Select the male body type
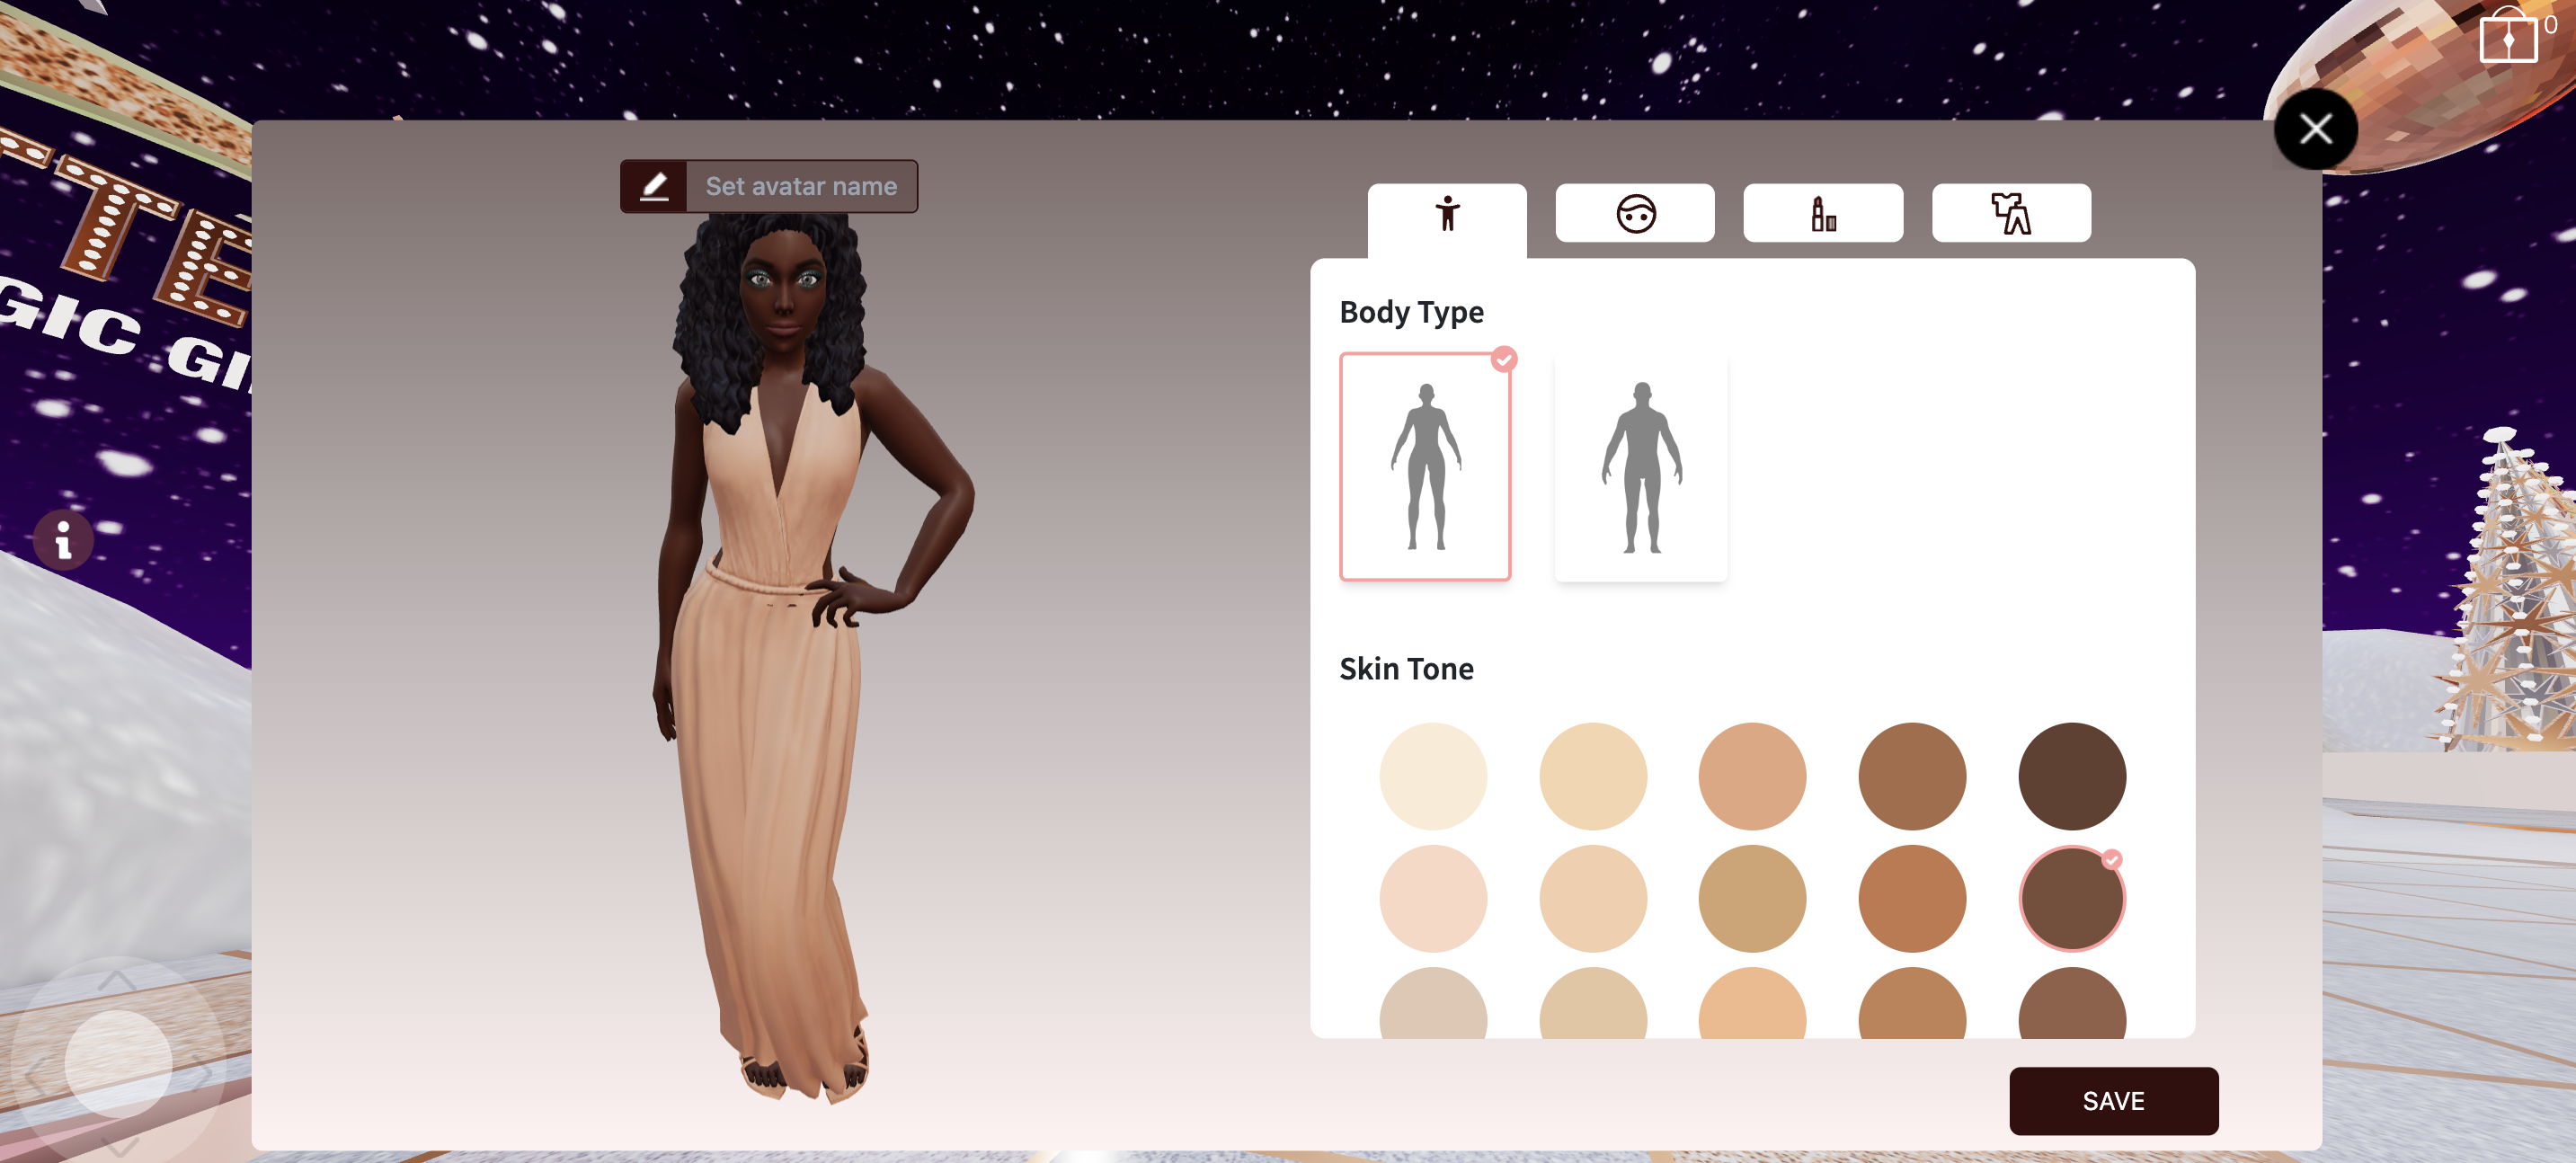This screenshot has width=2576, height=1163. tap(1640, 466)
